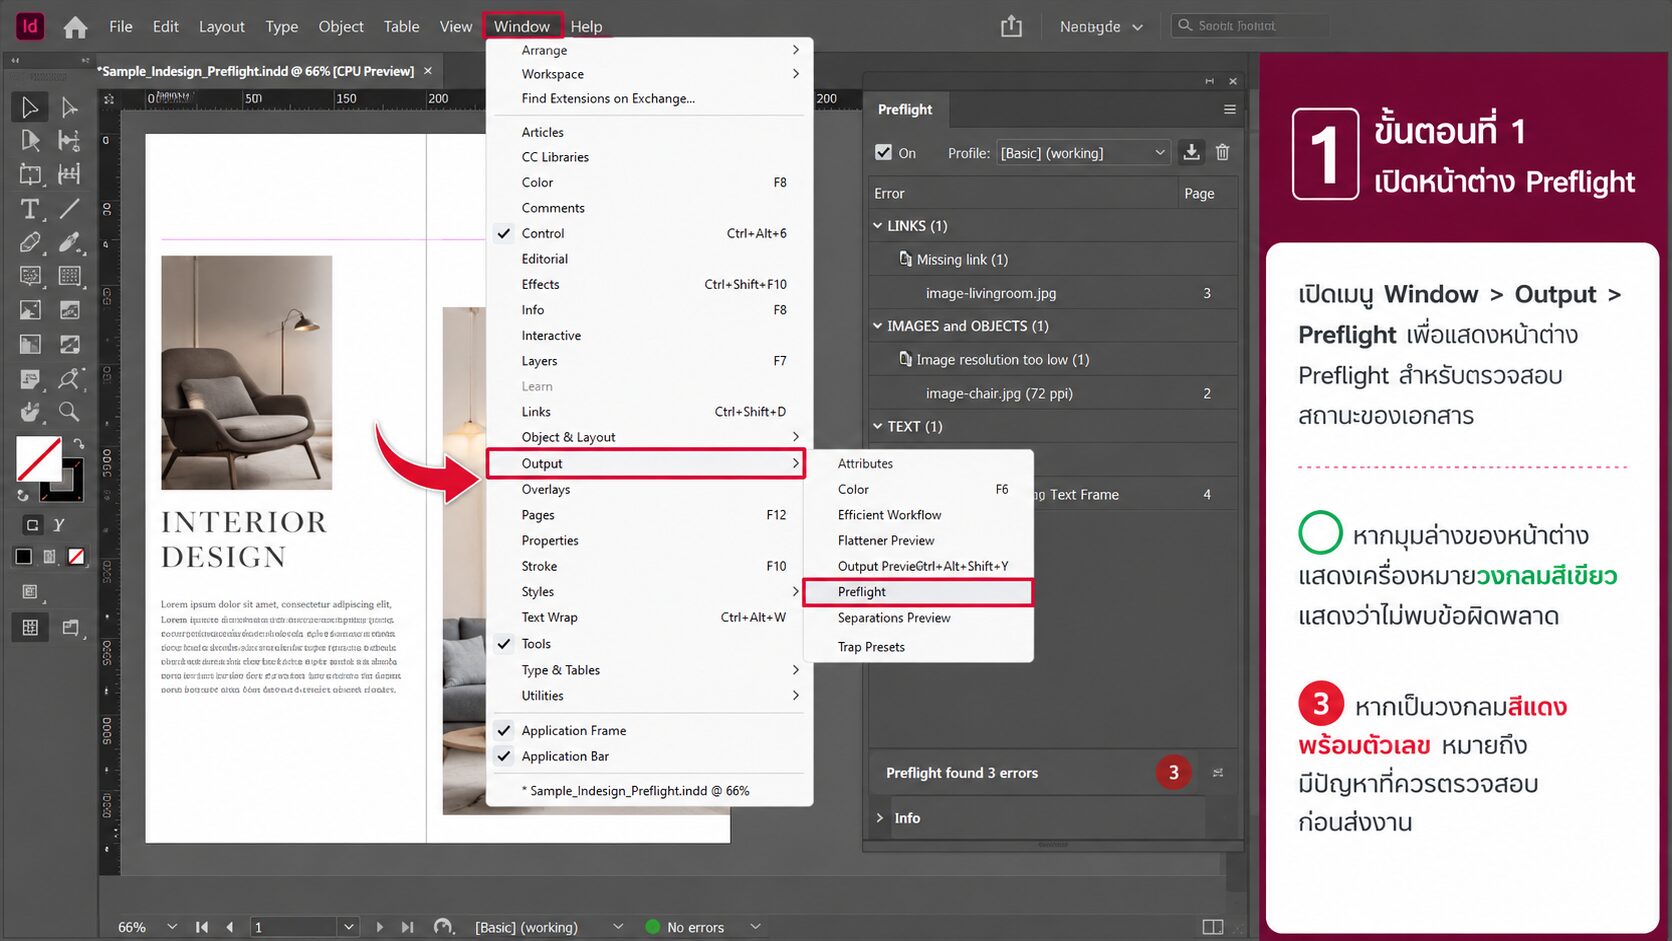Go to first page icon

tap(202, 927)
